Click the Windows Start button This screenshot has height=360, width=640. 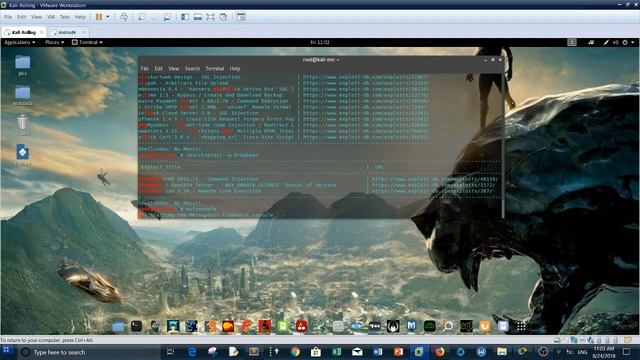(7, 351)
